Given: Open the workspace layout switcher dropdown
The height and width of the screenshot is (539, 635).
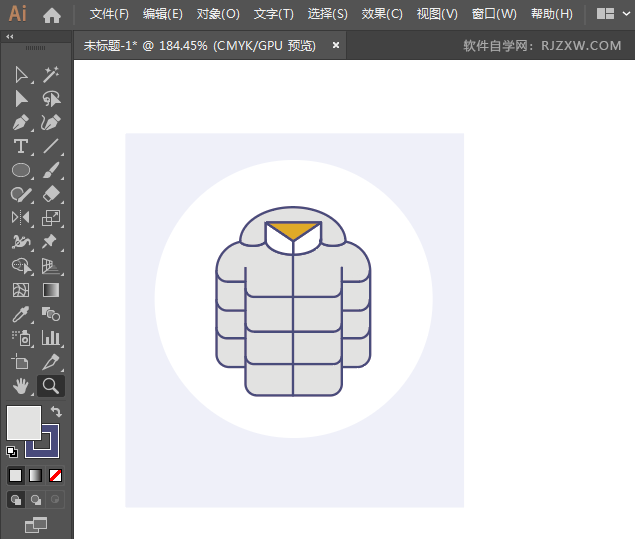Looking at the screenshot, I should pyautogui.click(x=612, y=14).
